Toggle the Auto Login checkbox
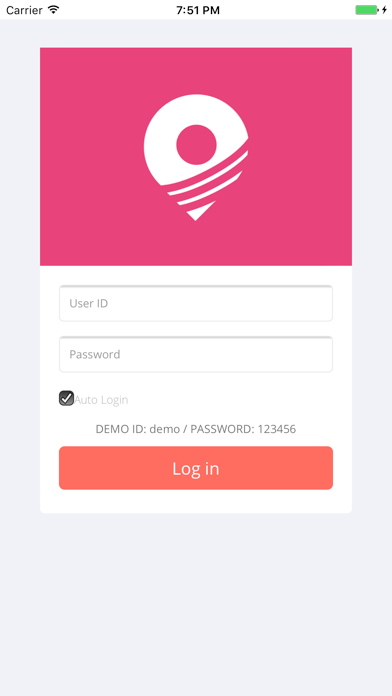This screenshot has width=392, height=696. (67, 398)
